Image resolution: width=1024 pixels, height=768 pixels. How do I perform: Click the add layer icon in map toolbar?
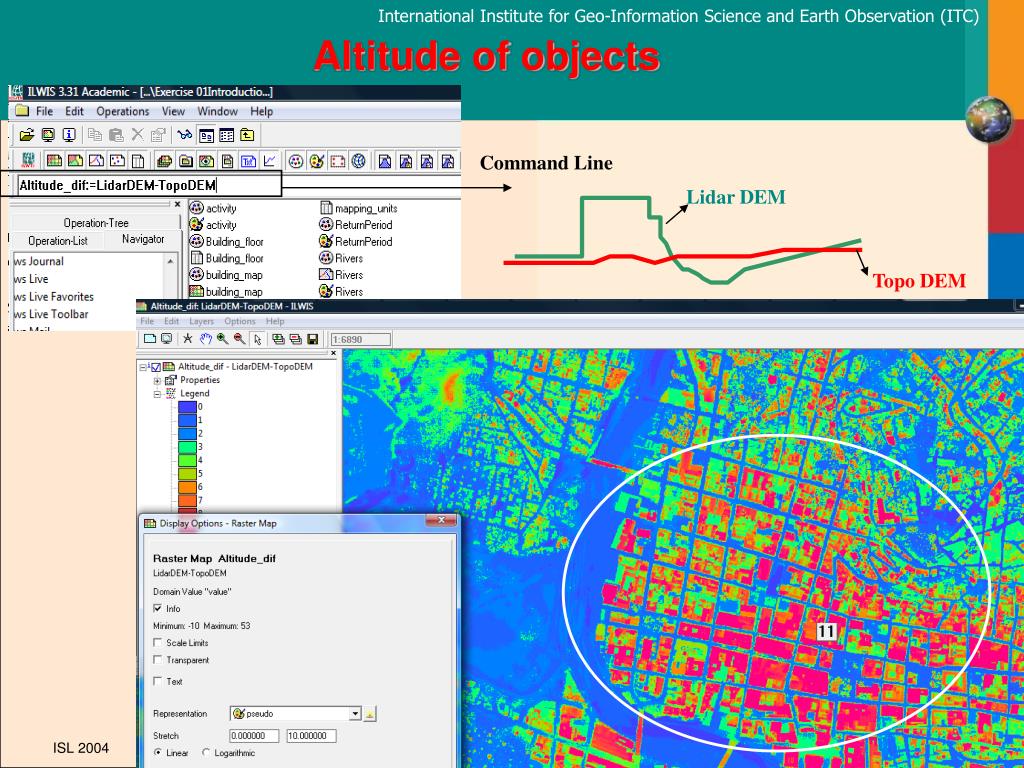pos(278,339)
